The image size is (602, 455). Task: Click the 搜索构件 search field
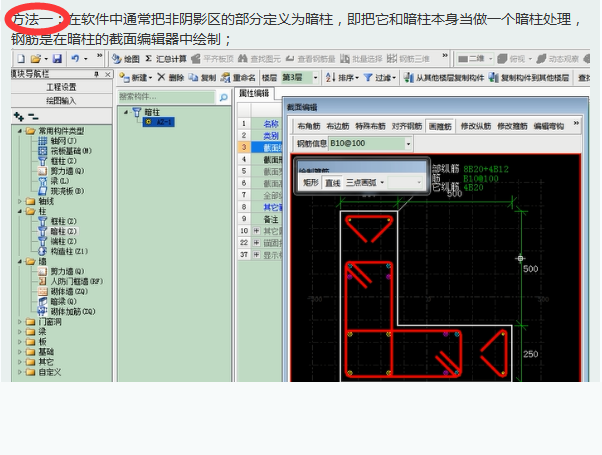(x=166, y=97)
